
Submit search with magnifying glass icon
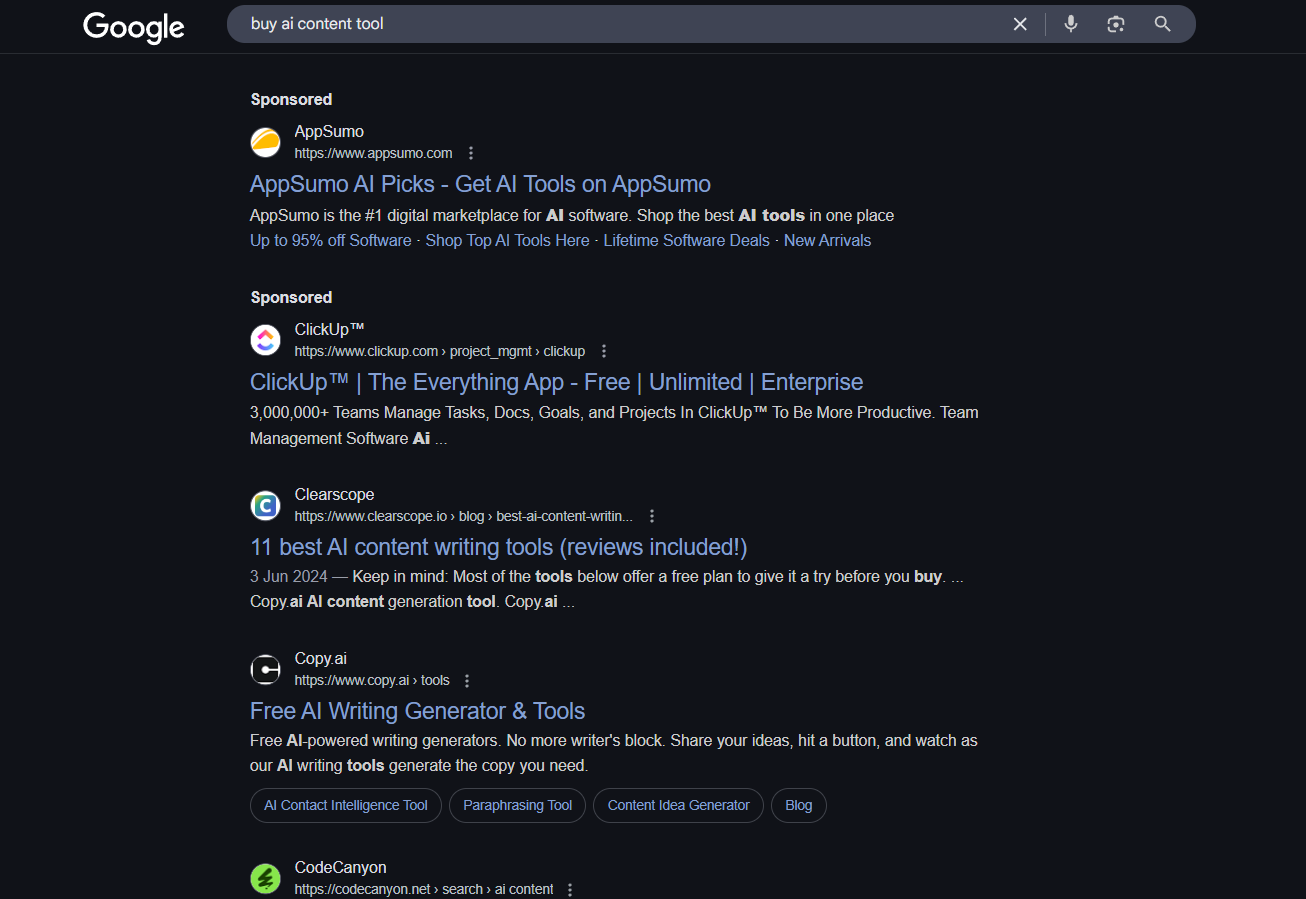pyautogui.click(x=1162, y=24)
